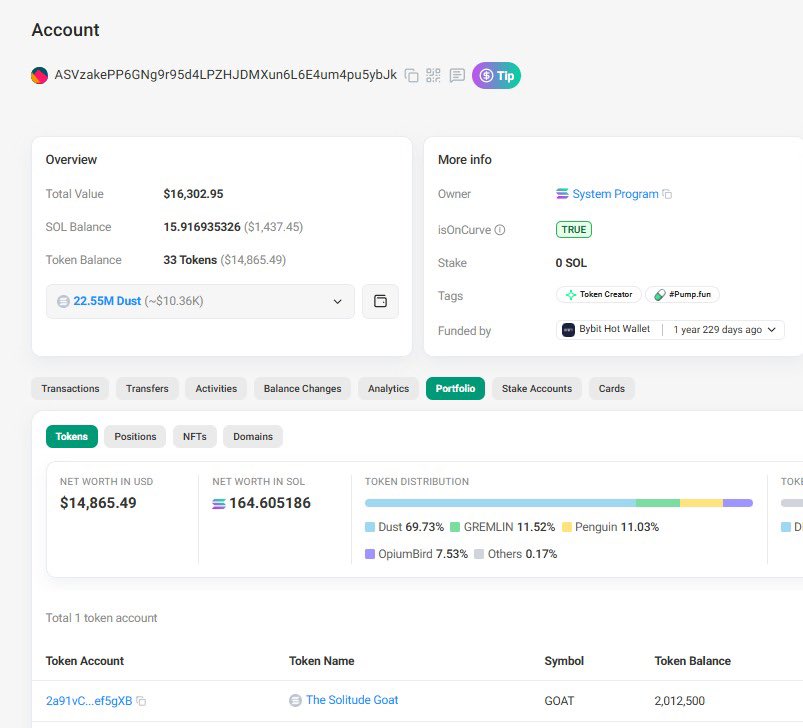Click the SOL Balance 15.916935326 value
The width and height of the screenshot is (803, 728).
coord(202,227)
